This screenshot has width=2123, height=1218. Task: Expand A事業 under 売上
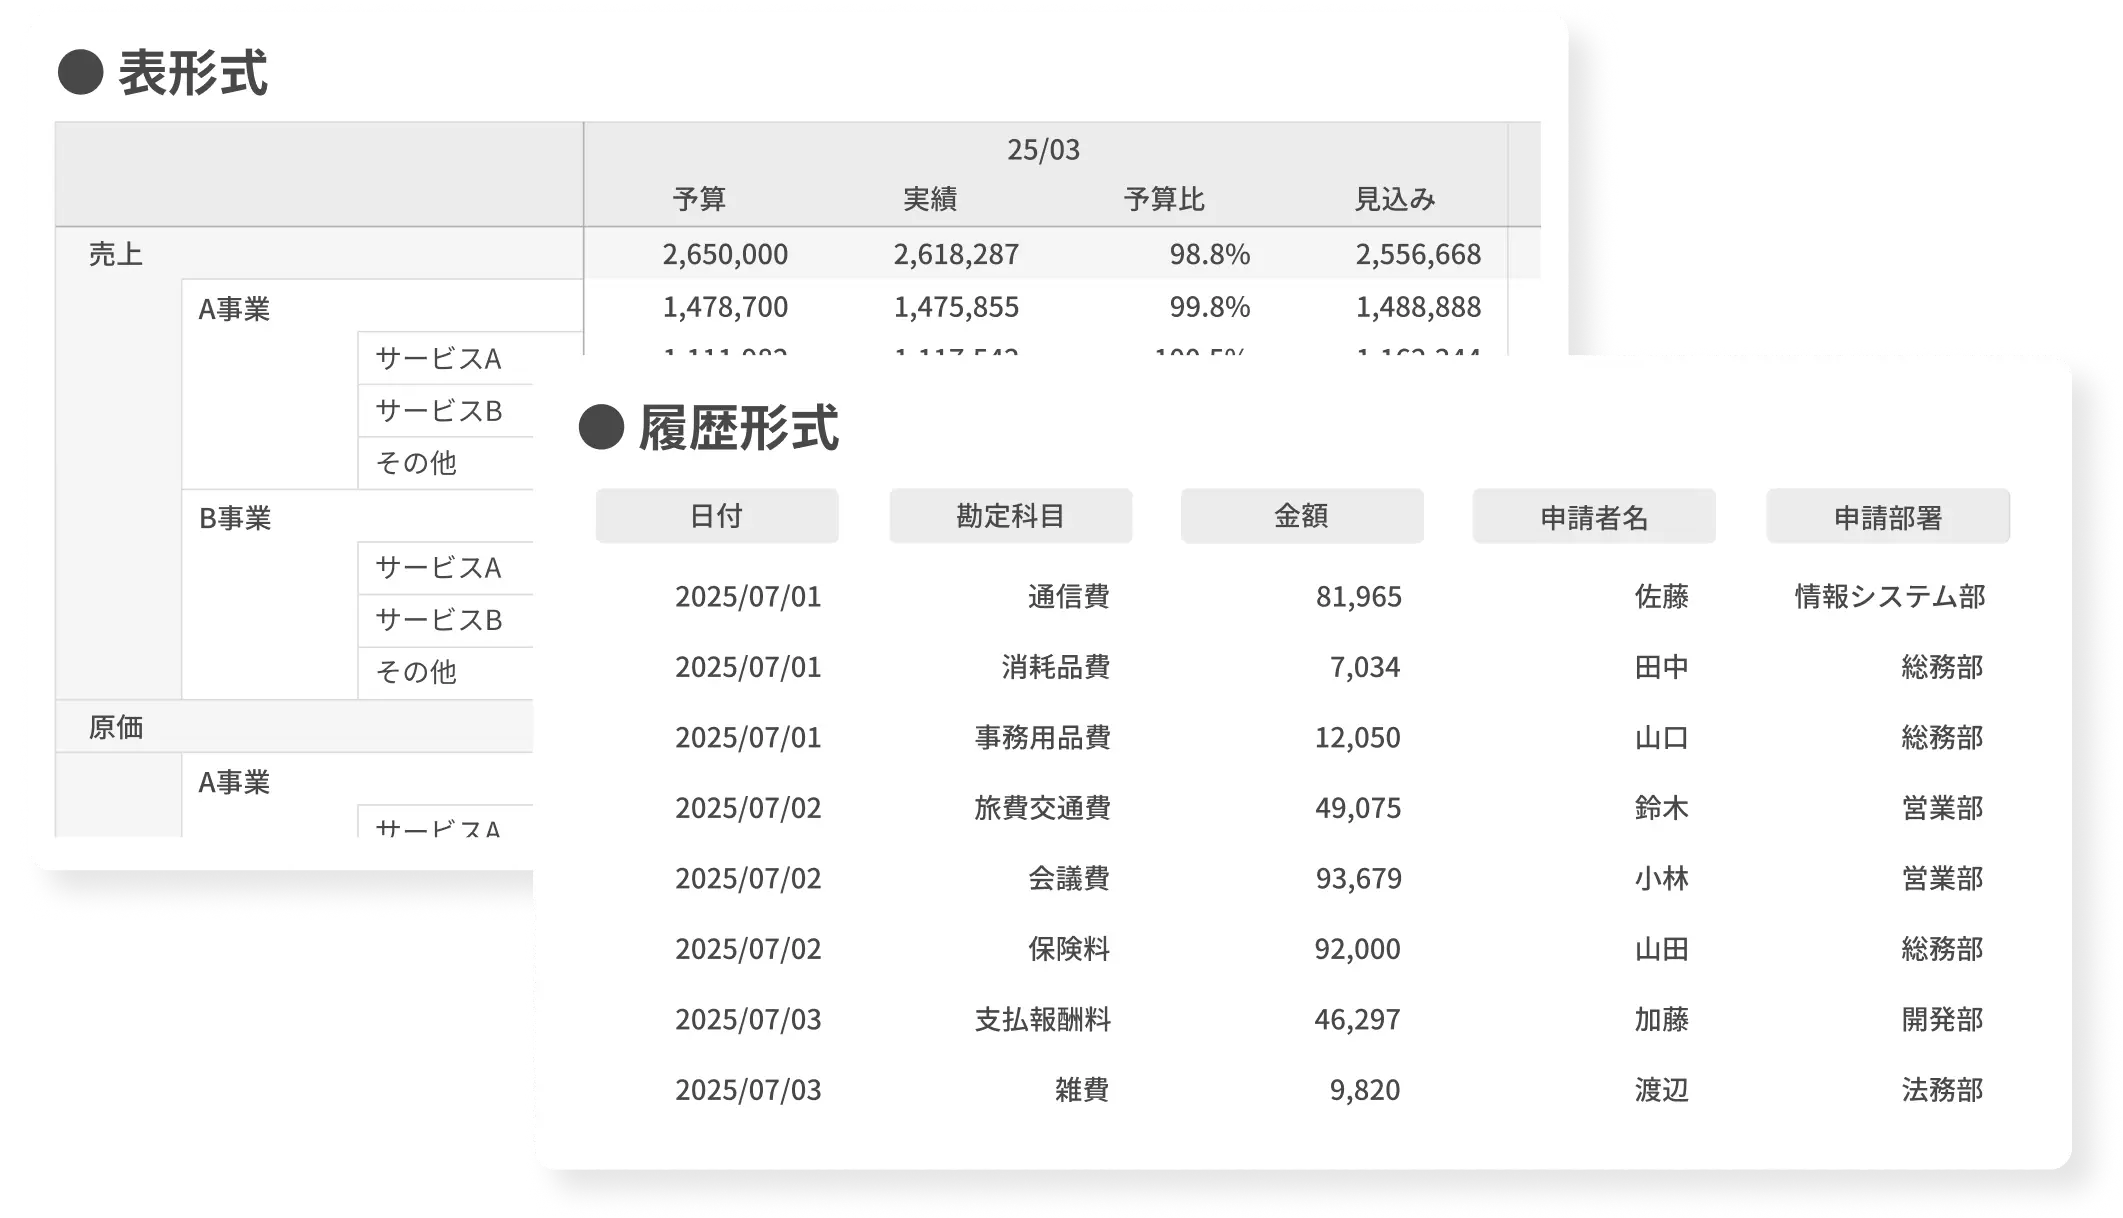click(x=234, y=308)
